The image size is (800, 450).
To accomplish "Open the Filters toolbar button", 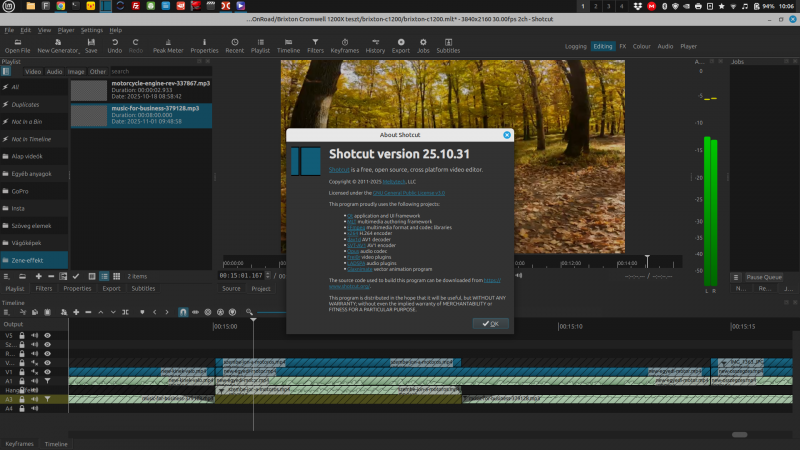I will 315,43.
